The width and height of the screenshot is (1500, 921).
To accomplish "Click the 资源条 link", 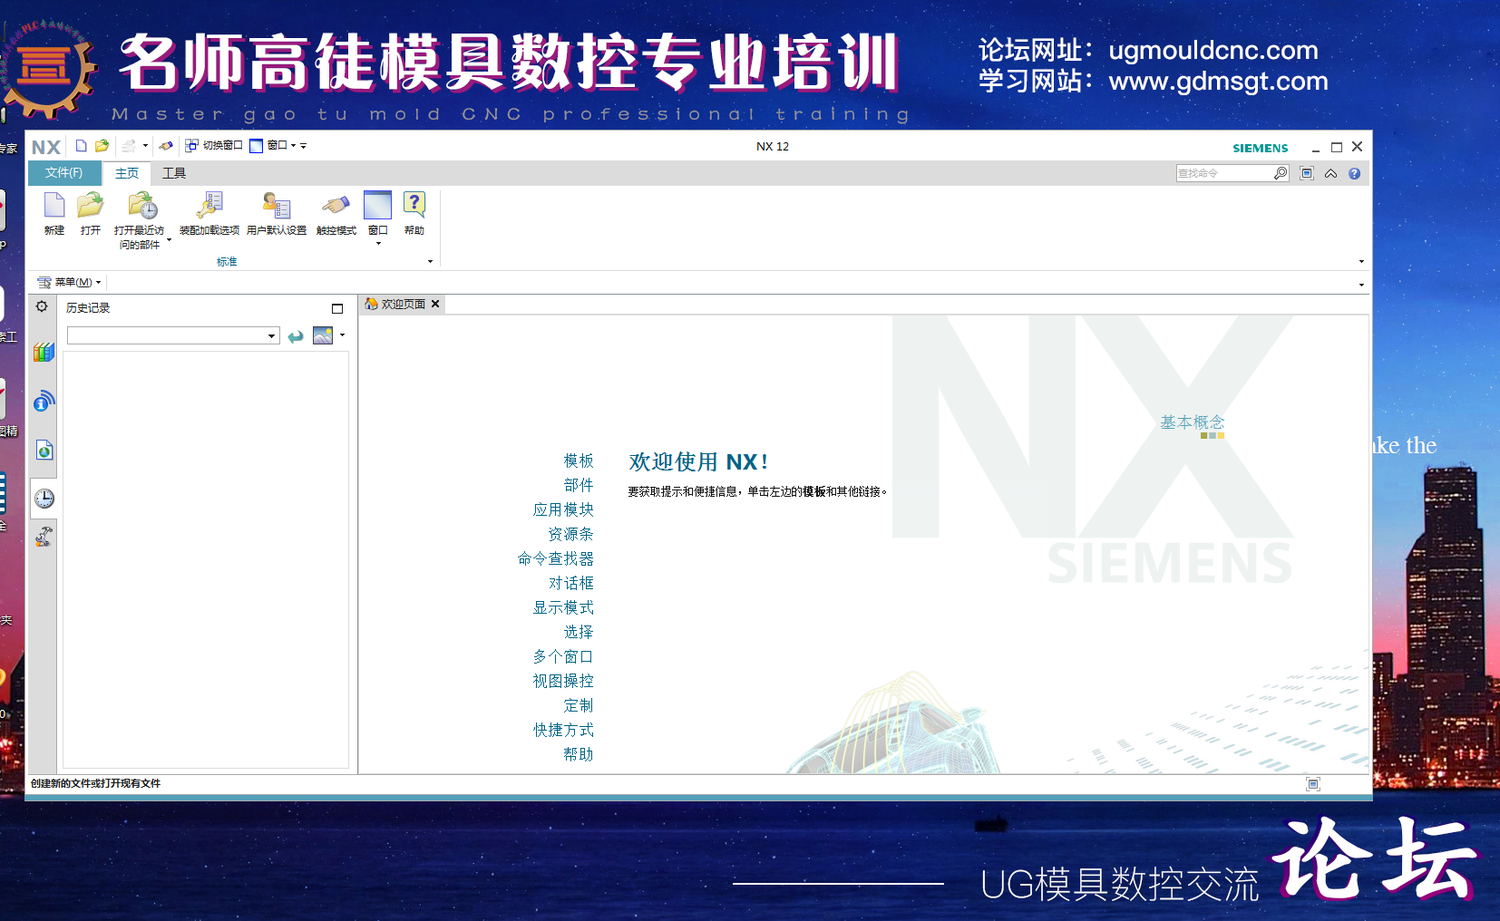I will click(571, 534).
